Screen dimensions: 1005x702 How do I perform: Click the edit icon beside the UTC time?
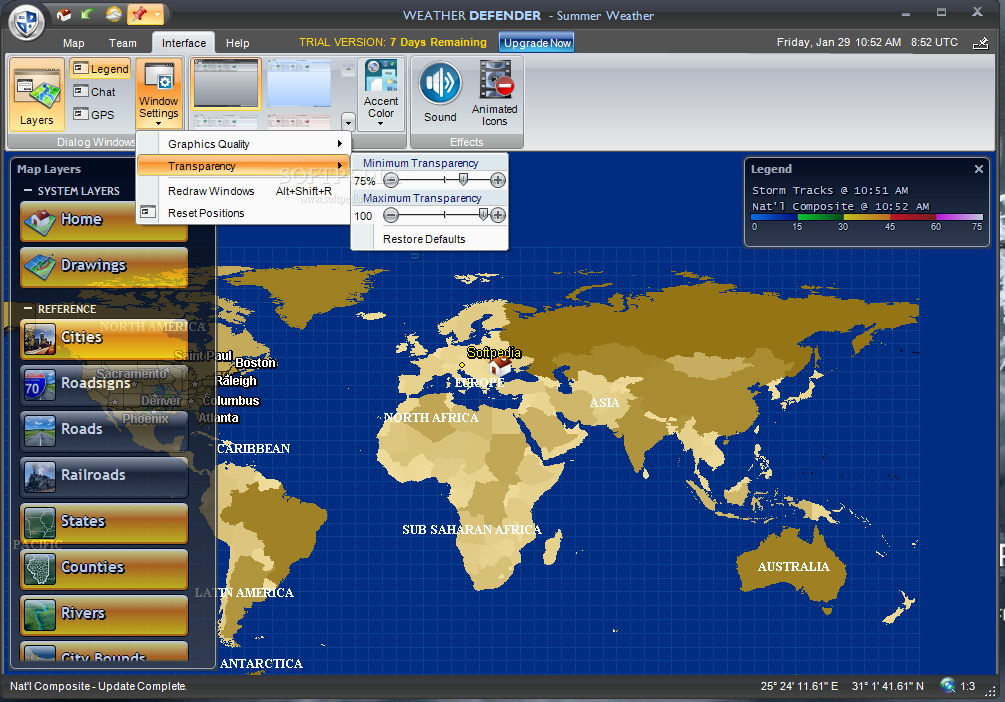[981, 43]
